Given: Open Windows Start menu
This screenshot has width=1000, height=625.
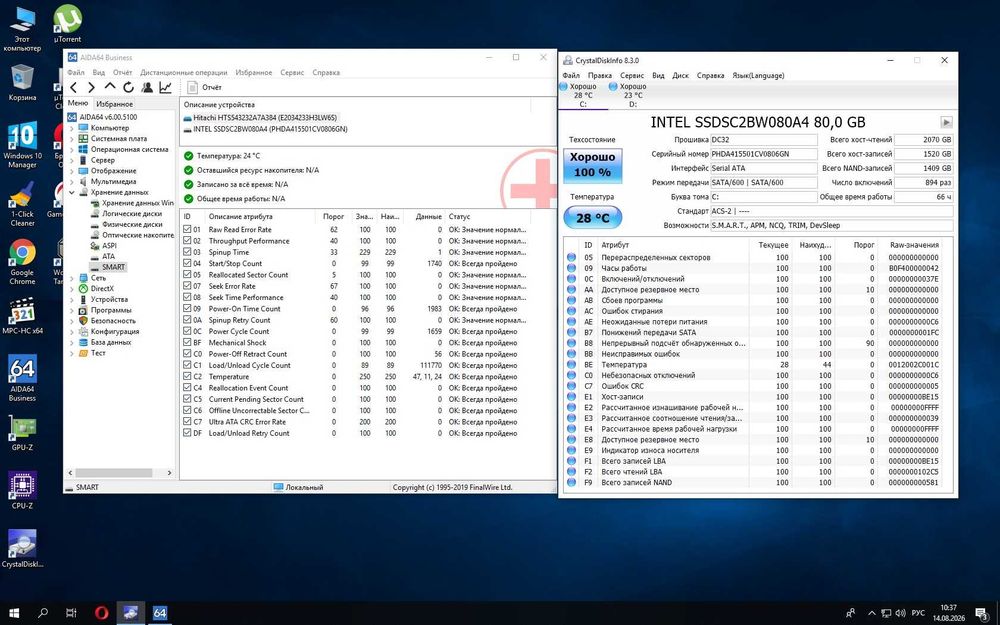Looking at the screenshot, I should [x=14, y=613].
